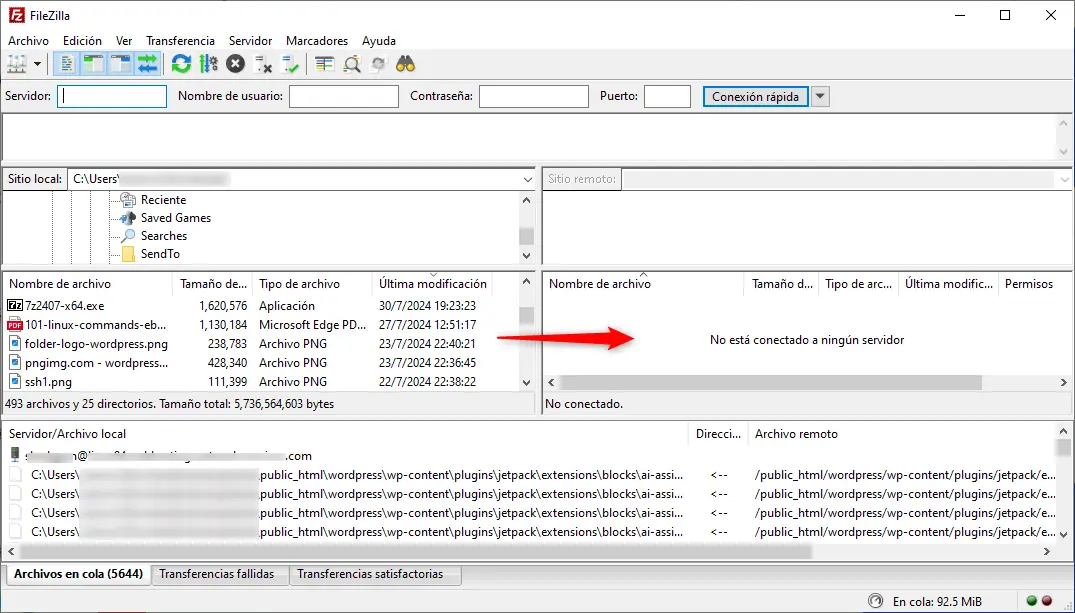Sort local files by Nombre de archivo
The image size is (1075, 613).
88,284
